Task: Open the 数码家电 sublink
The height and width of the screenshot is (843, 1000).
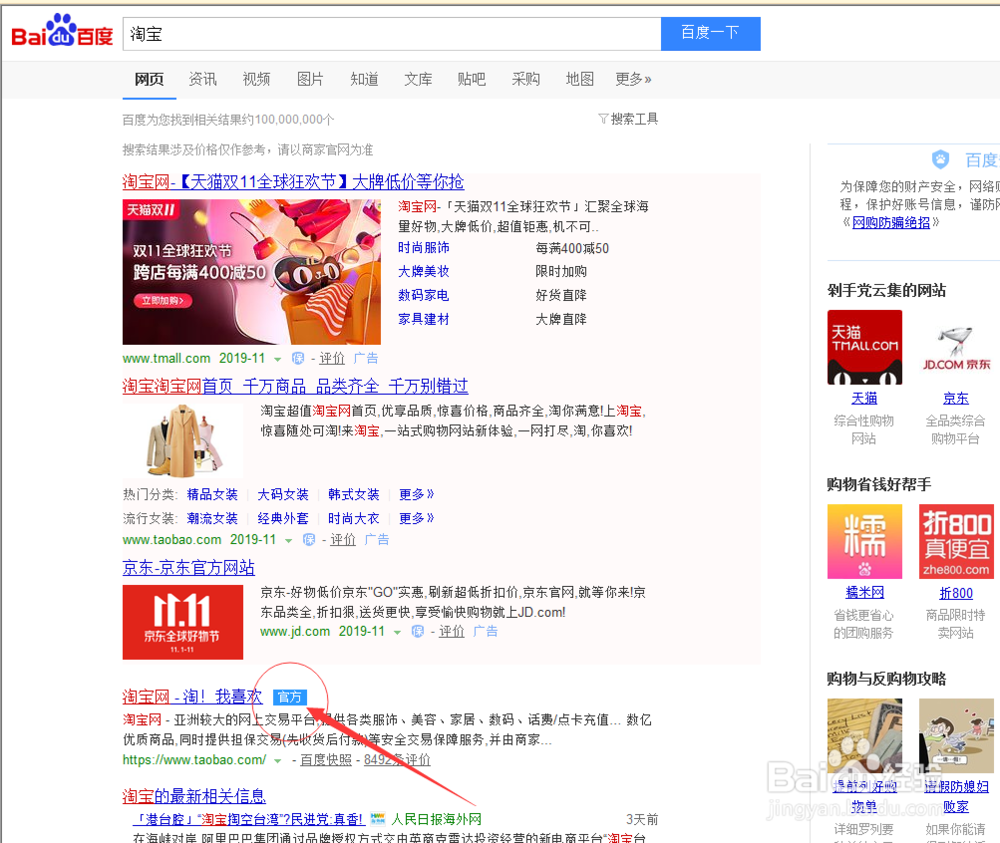Action: (x=423, y=295)
